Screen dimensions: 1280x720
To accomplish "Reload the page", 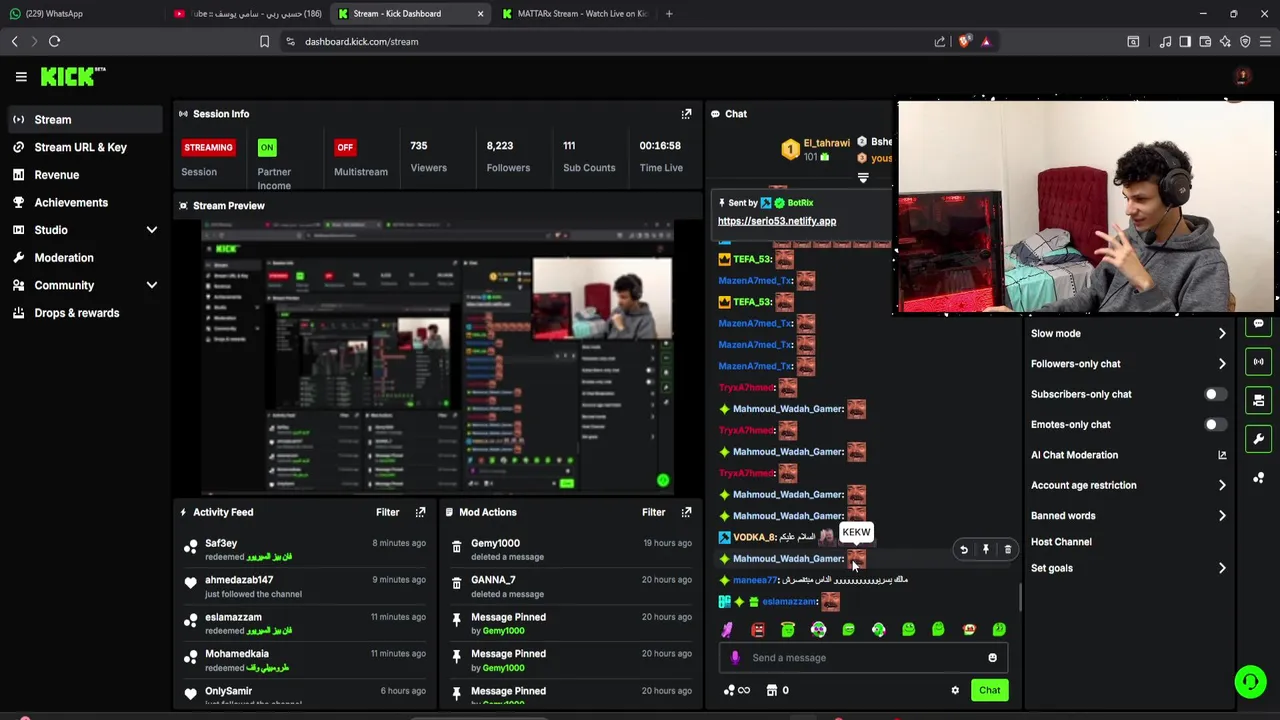I will pos(54,42).
